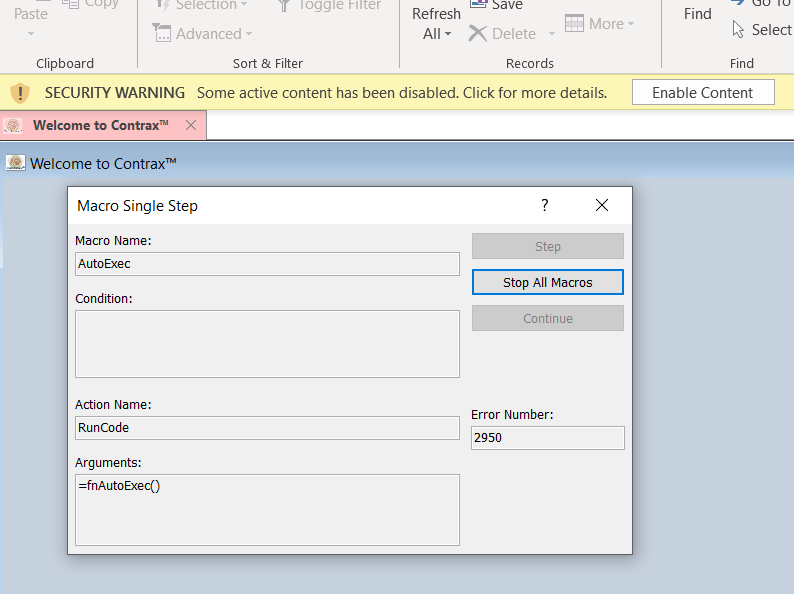Click the Arguments text box
The width and height of the screenshot is (794, 594).
tap(267, 509)
